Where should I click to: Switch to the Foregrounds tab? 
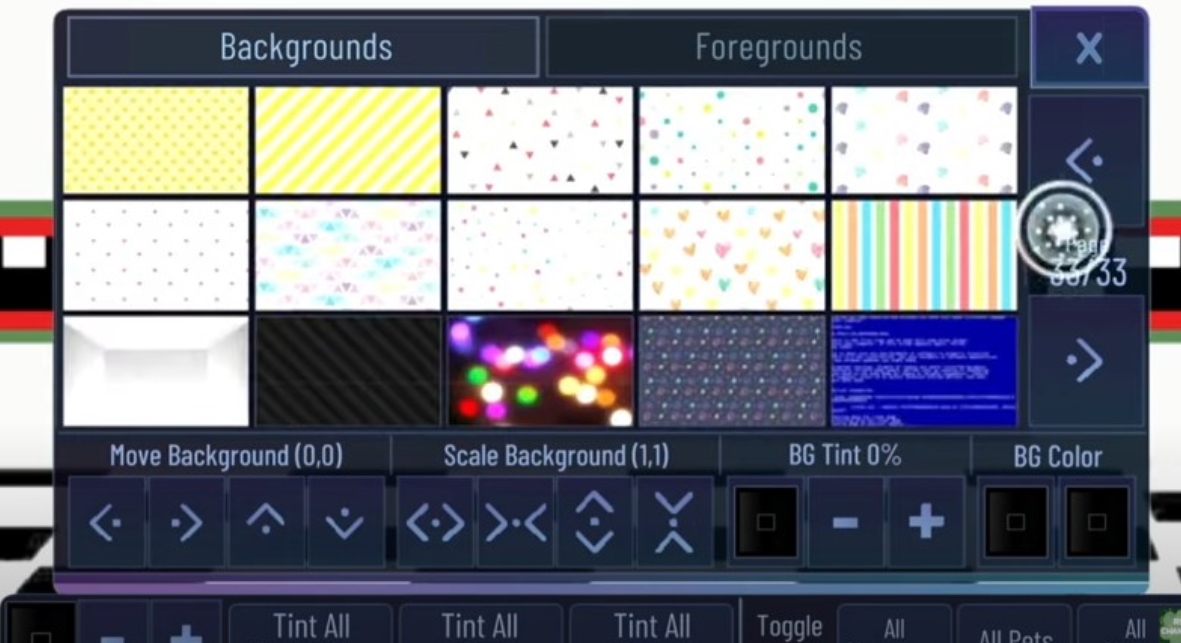point(779,47)
